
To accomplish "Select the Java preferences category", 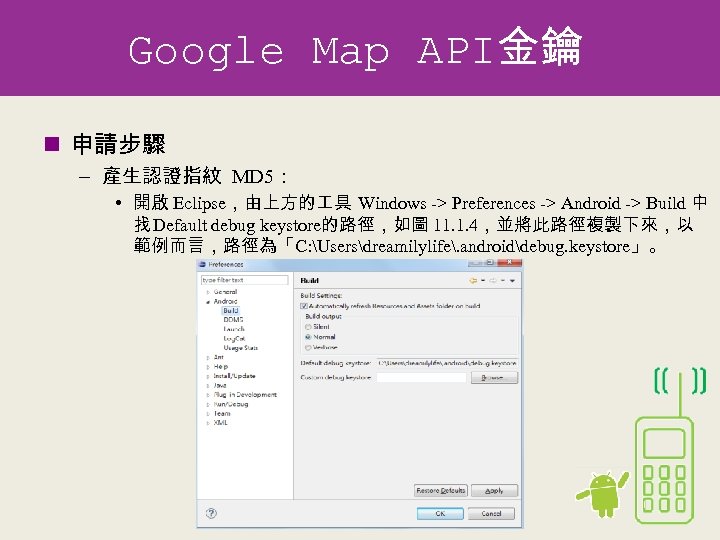I will click(x=220, y=386).
